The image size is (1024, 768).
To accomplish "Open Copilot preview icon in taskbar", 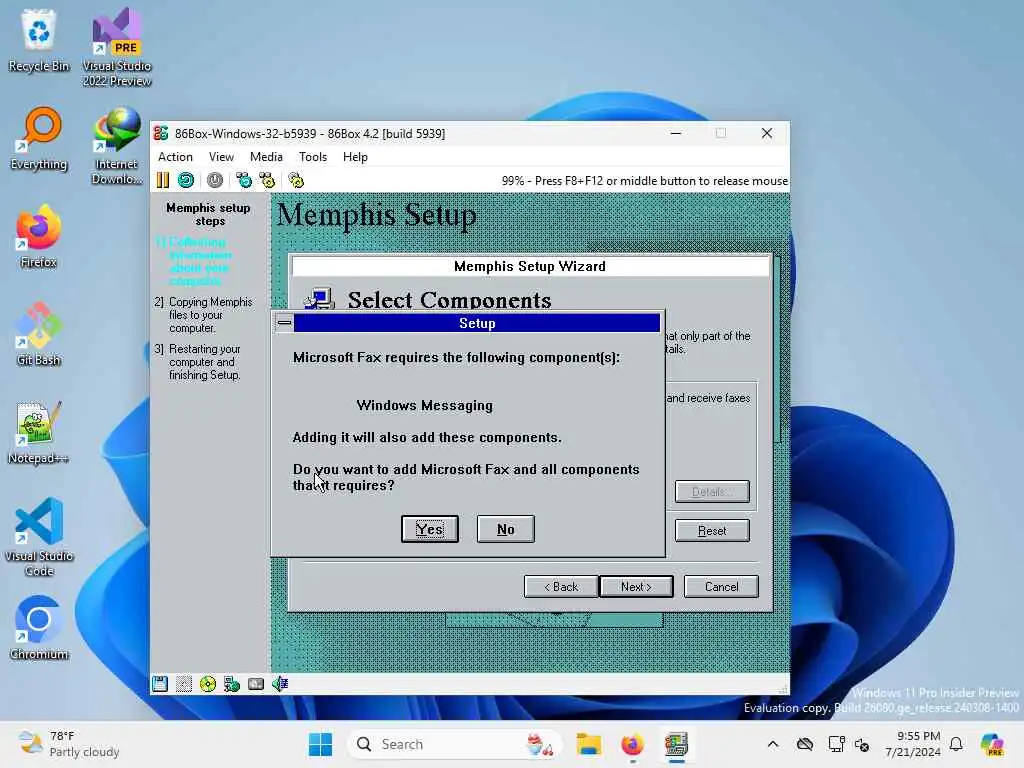I will click(992, 744).
